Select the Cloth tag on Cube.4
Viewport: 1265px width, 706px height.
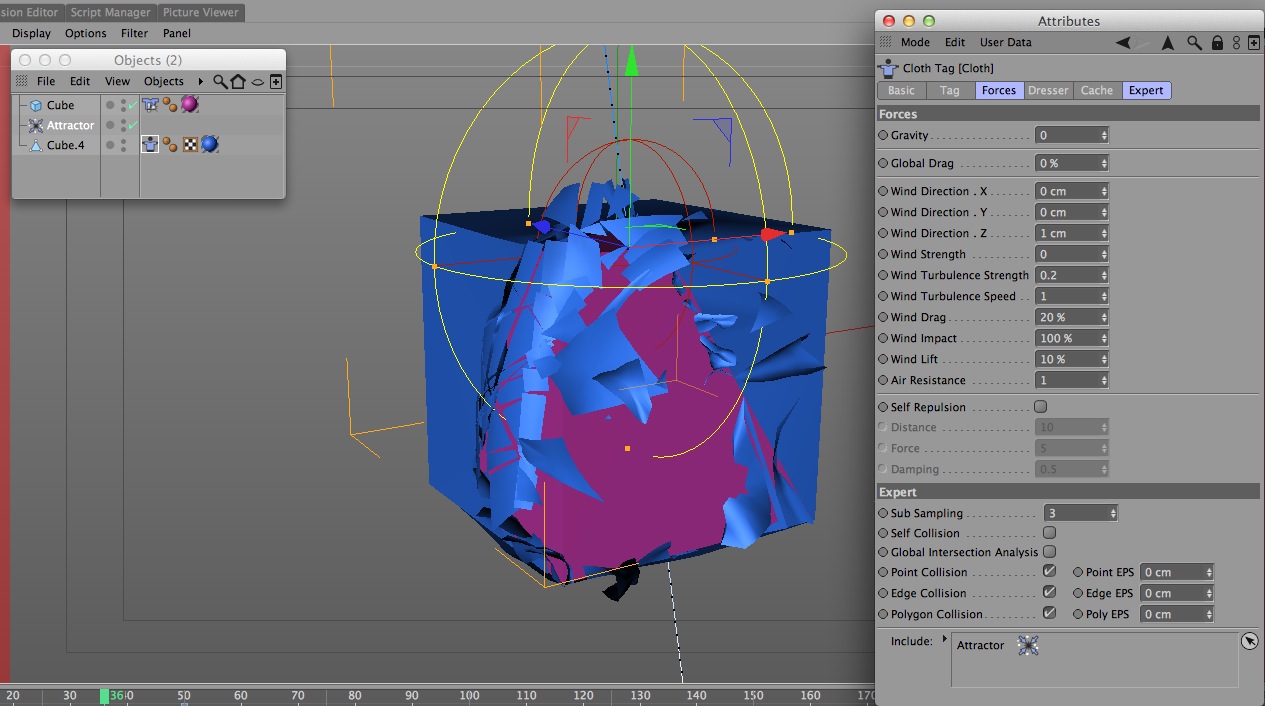point(150,144)
